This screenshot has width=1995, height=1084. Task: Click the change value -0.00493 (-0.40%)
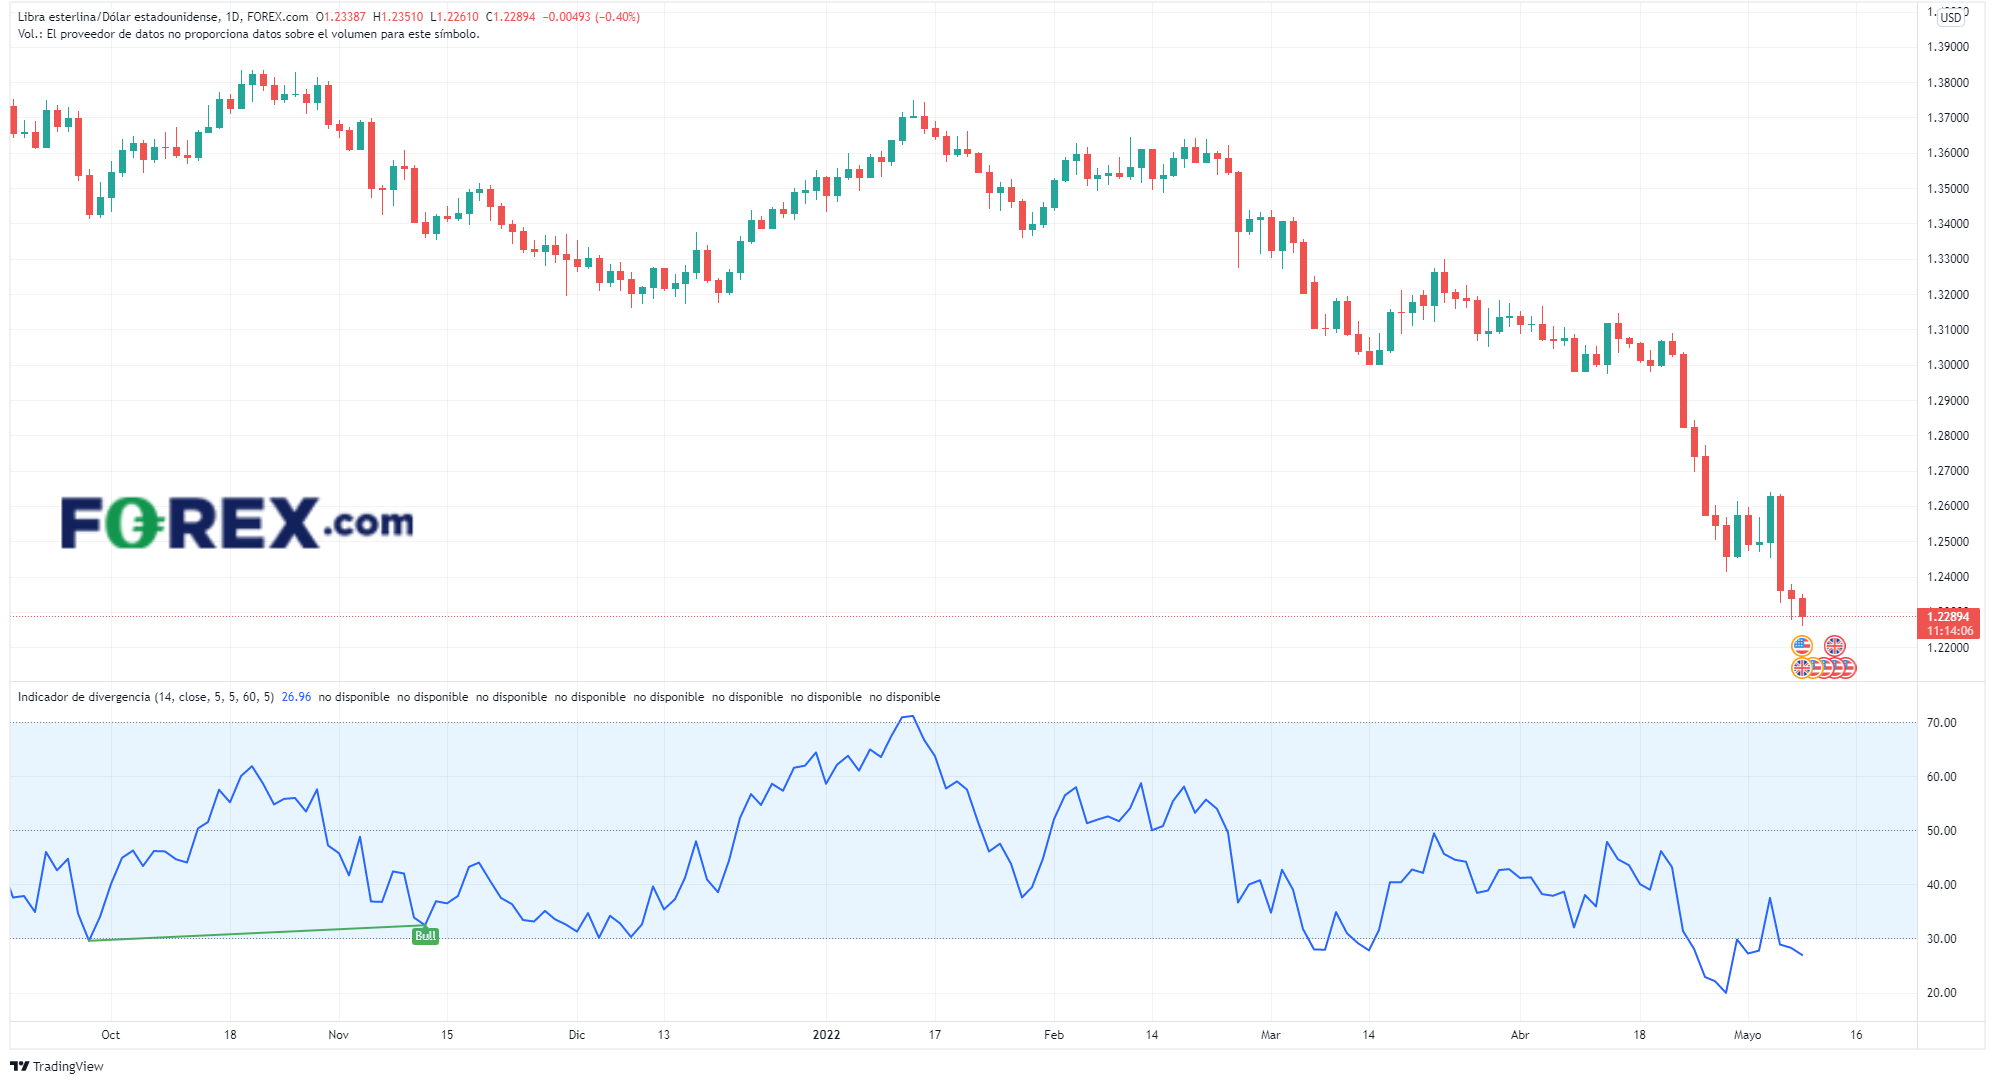[591, 17]
